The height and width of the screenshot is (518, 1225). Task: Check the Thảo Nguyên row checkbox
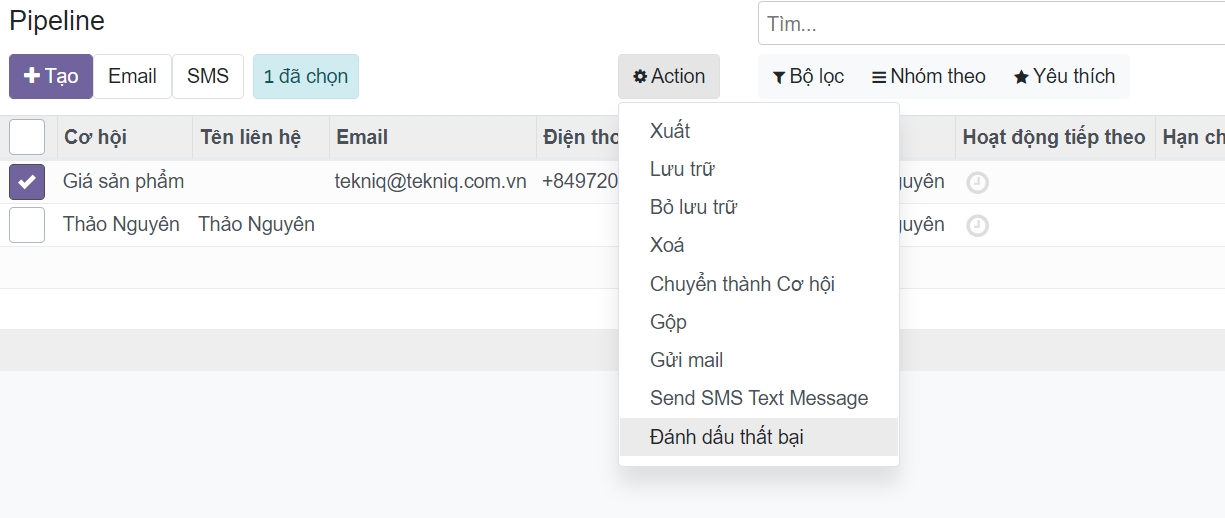[x=27, y=225]
